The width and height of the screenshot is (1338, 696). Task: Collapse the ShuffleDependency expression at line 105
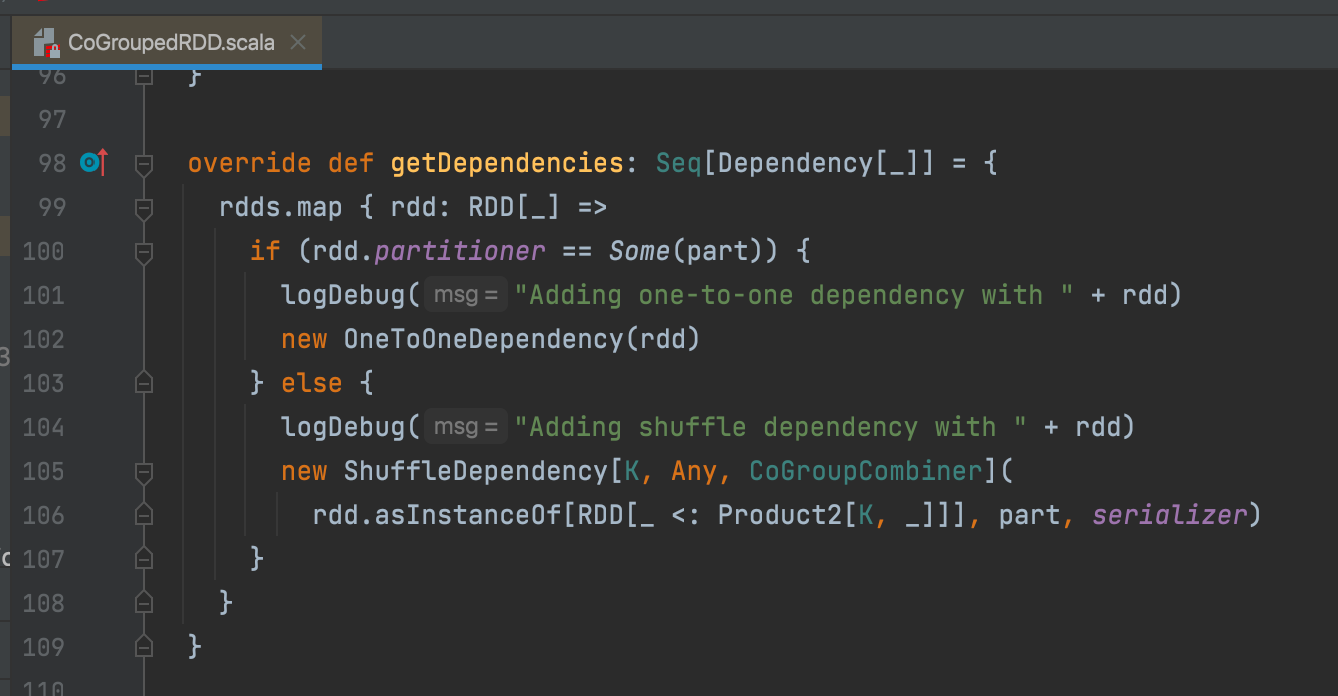tap(144, 471)
